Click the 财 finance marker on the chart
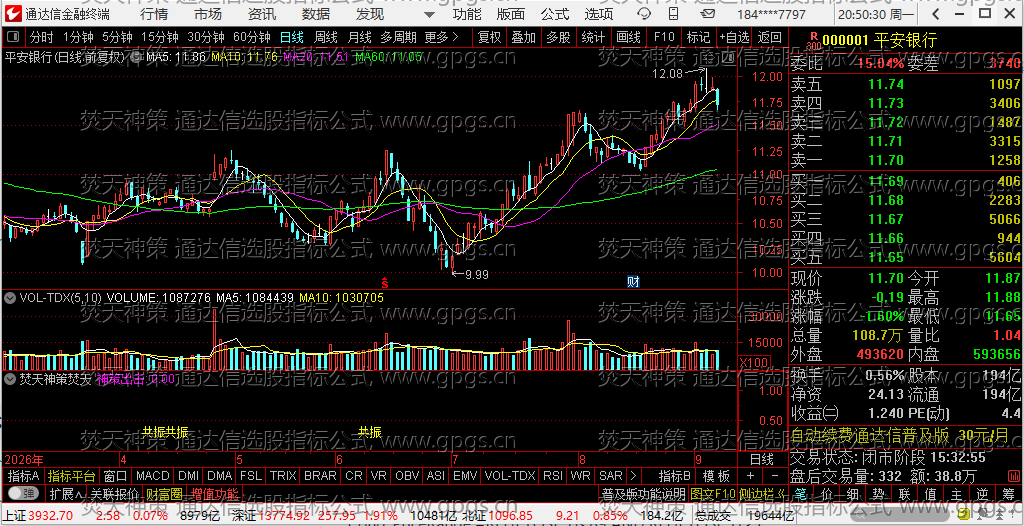 click(633, 282)
